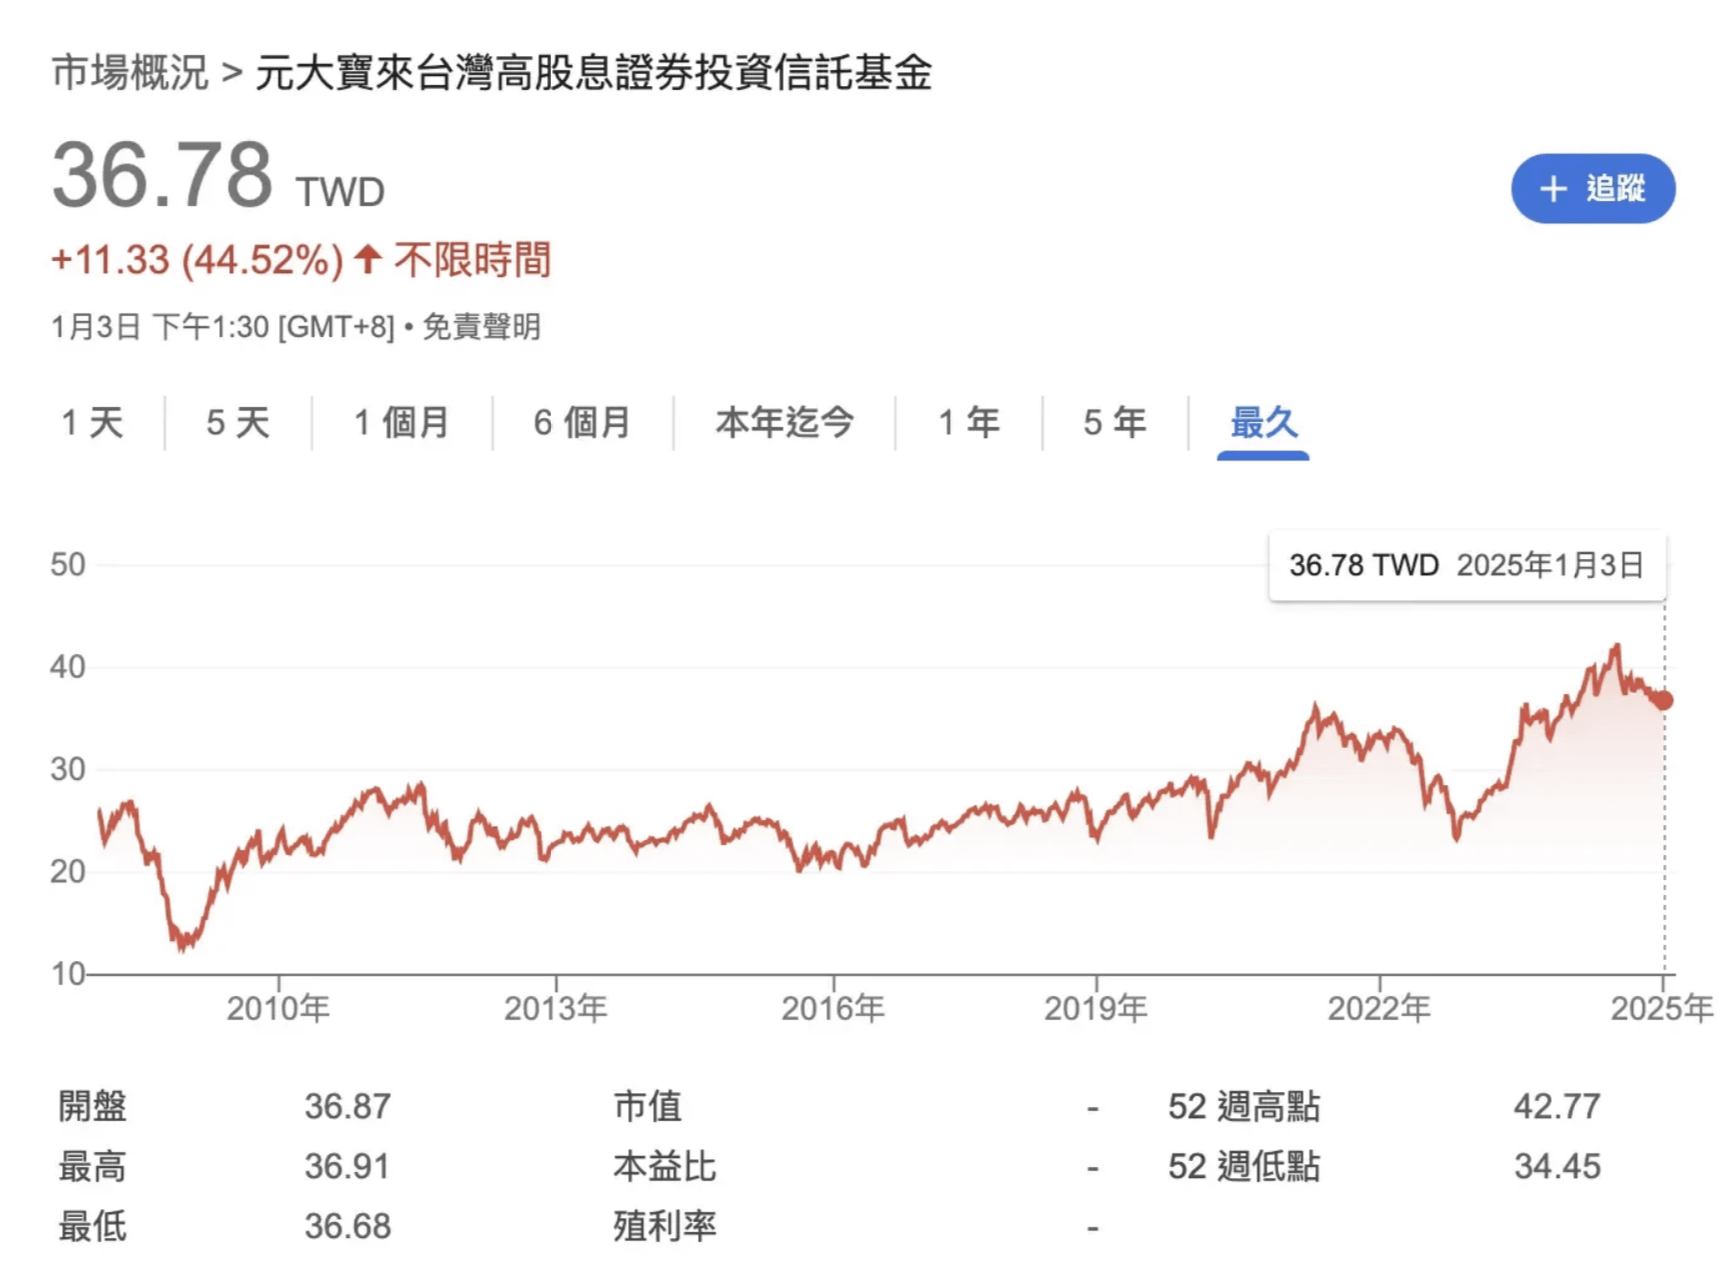Click the 52 週高點 value 42.77
Image resolution: width=1728 pixels, height=1276 pixels.
tap(1556, 1107)
